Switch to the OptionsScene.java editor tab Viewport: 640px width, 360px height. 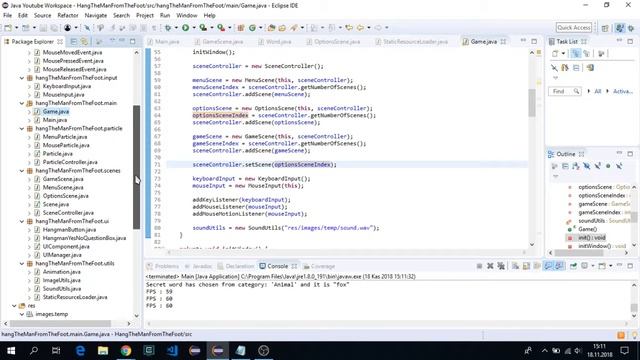[333, 42]
